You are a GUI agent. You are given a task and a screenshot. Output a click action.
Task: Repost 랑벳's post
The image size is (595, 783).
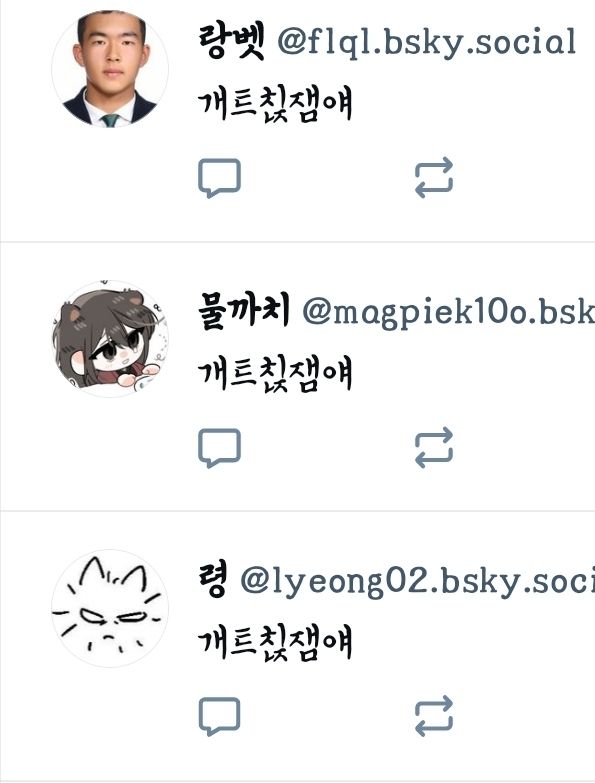coord(434,178)
